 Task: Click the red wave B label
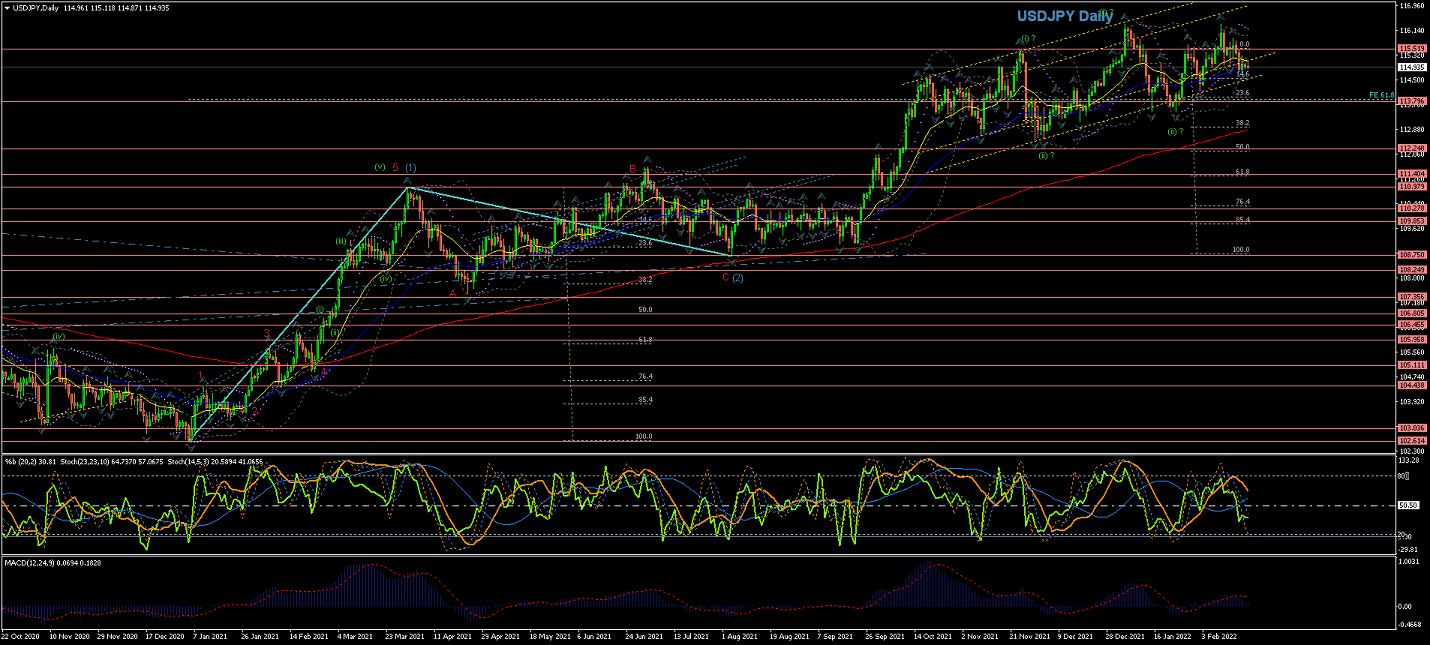[632, 169]
